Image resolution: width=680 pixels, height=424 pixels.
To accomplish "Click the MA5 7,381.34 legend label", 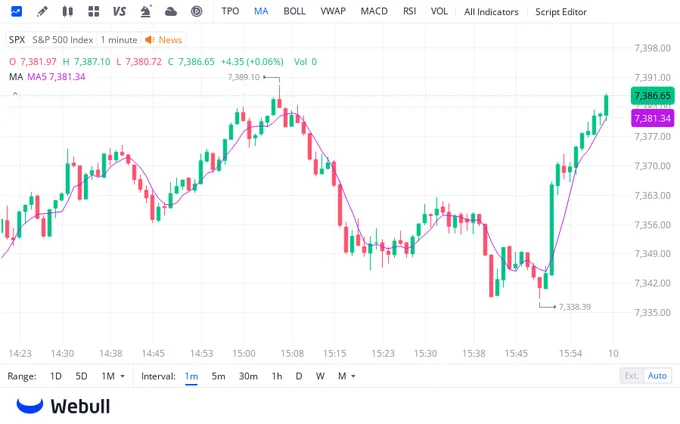I will pos(56,77).
